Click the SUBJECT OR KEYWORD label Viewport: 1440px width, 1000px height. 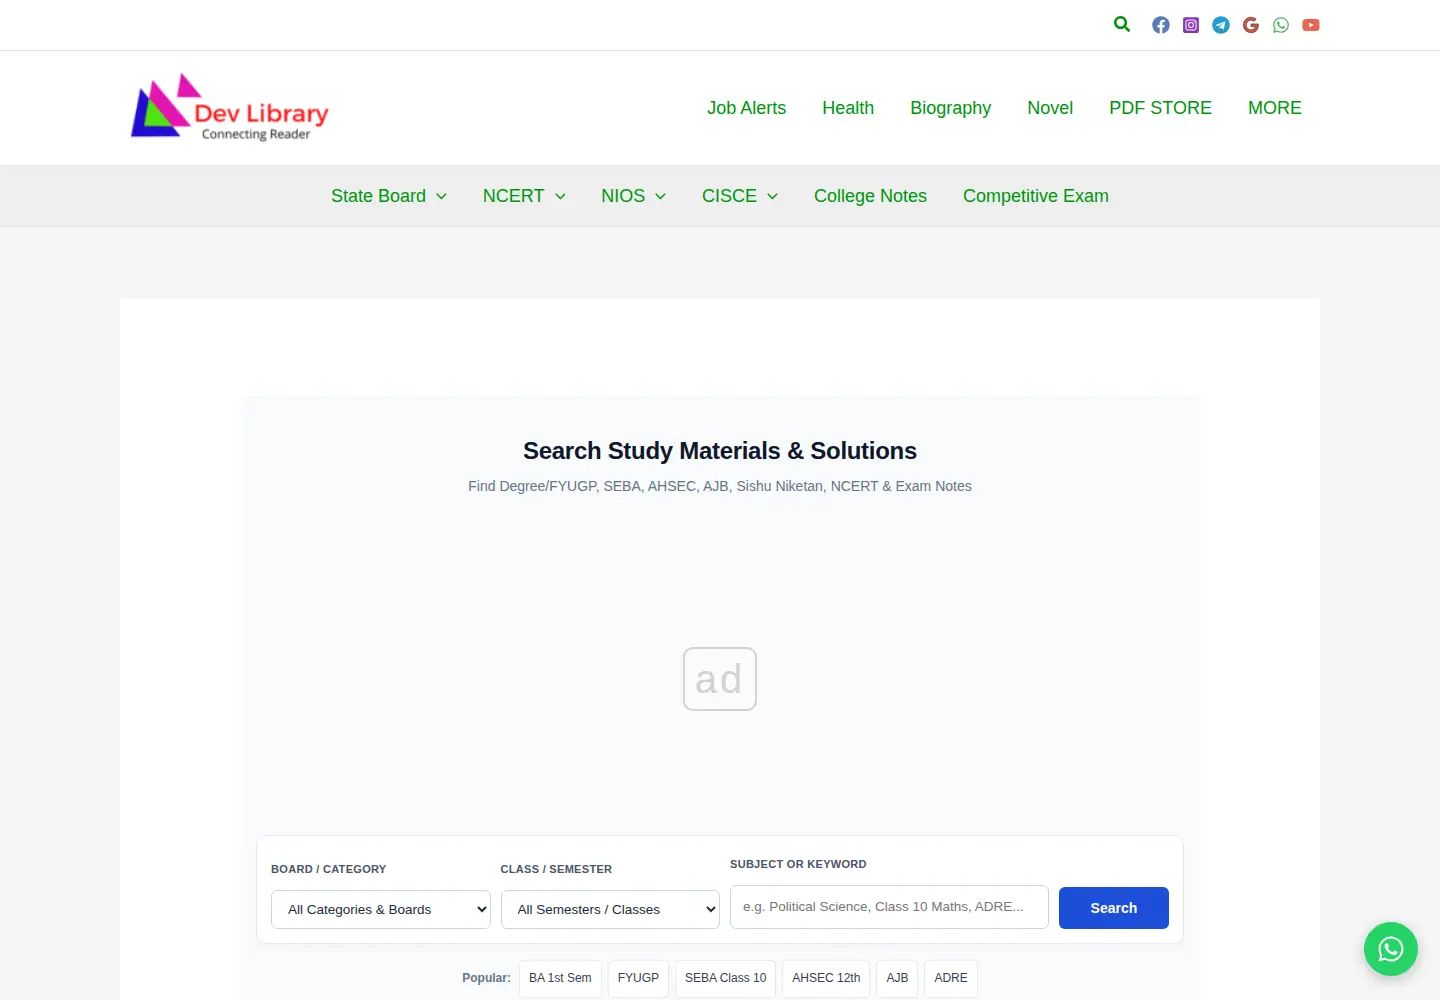798,864
